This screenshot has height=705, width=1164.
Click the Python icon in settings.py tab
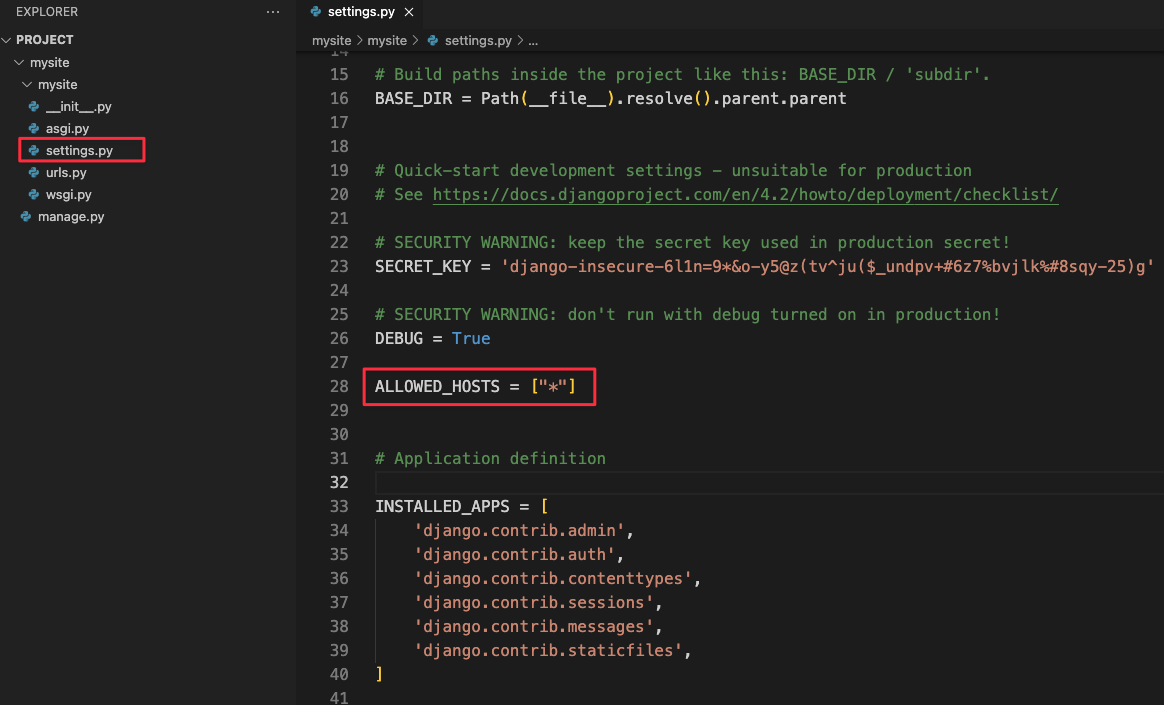coord(315,11)
